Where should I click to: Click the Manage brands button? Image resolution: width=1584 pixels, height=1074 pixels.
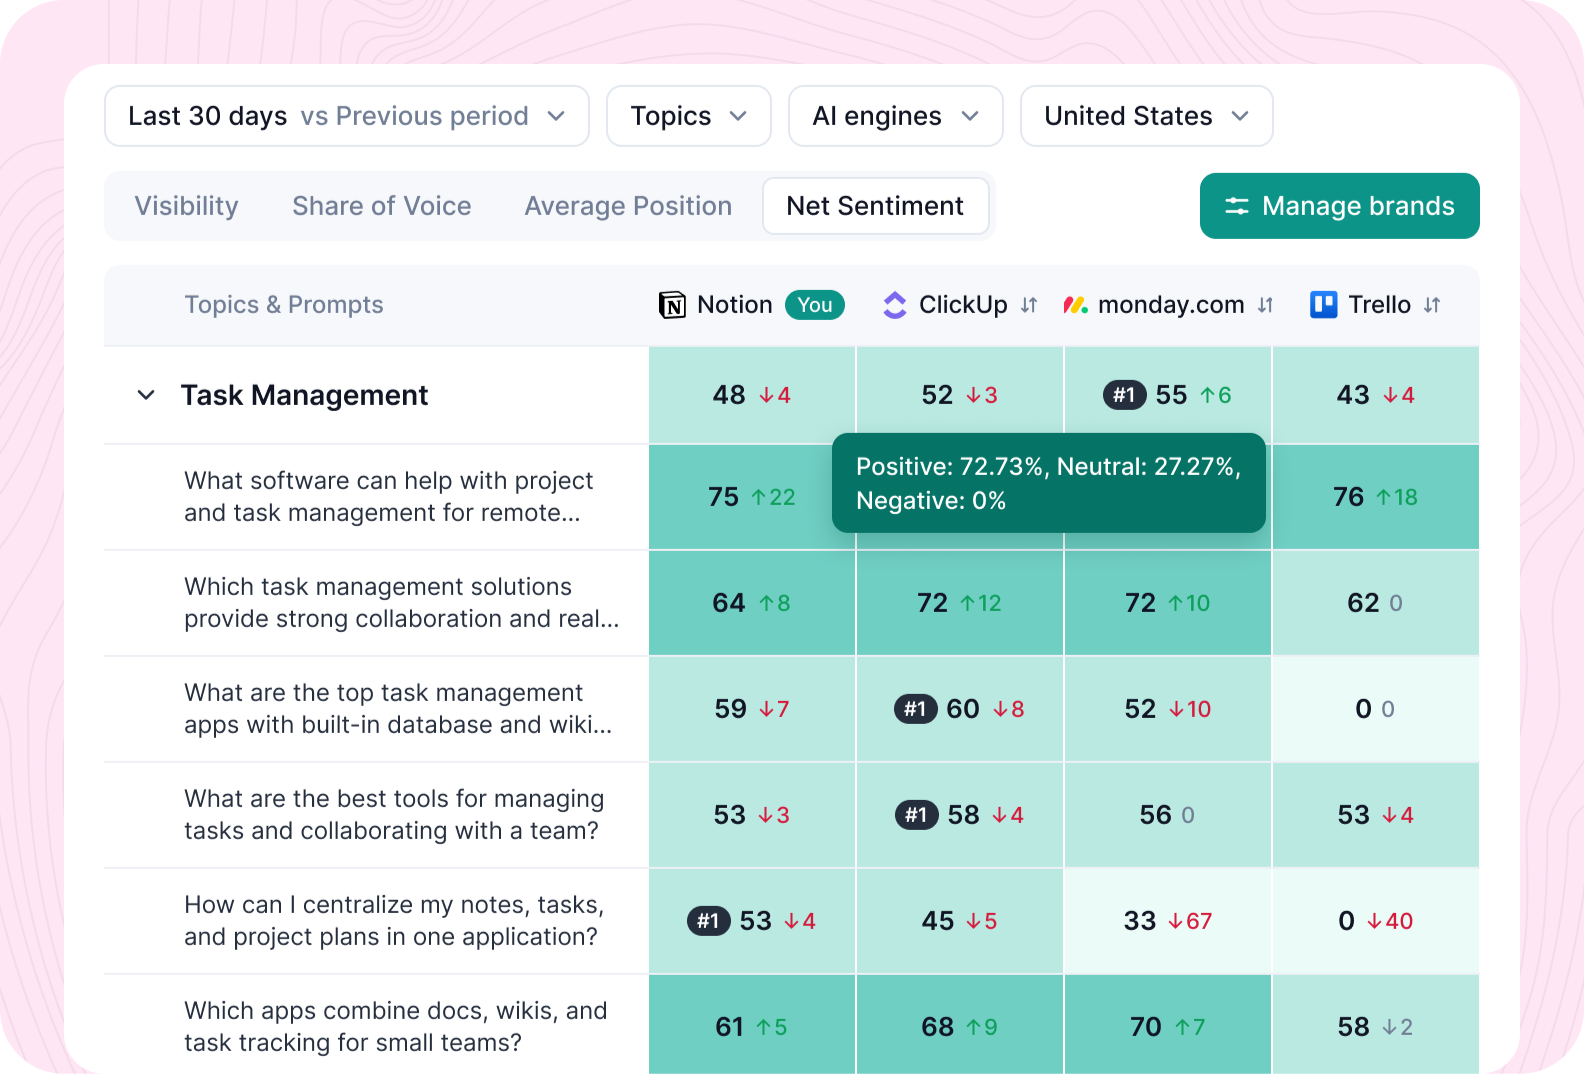pyautogui.click(x=1340, y=206)
